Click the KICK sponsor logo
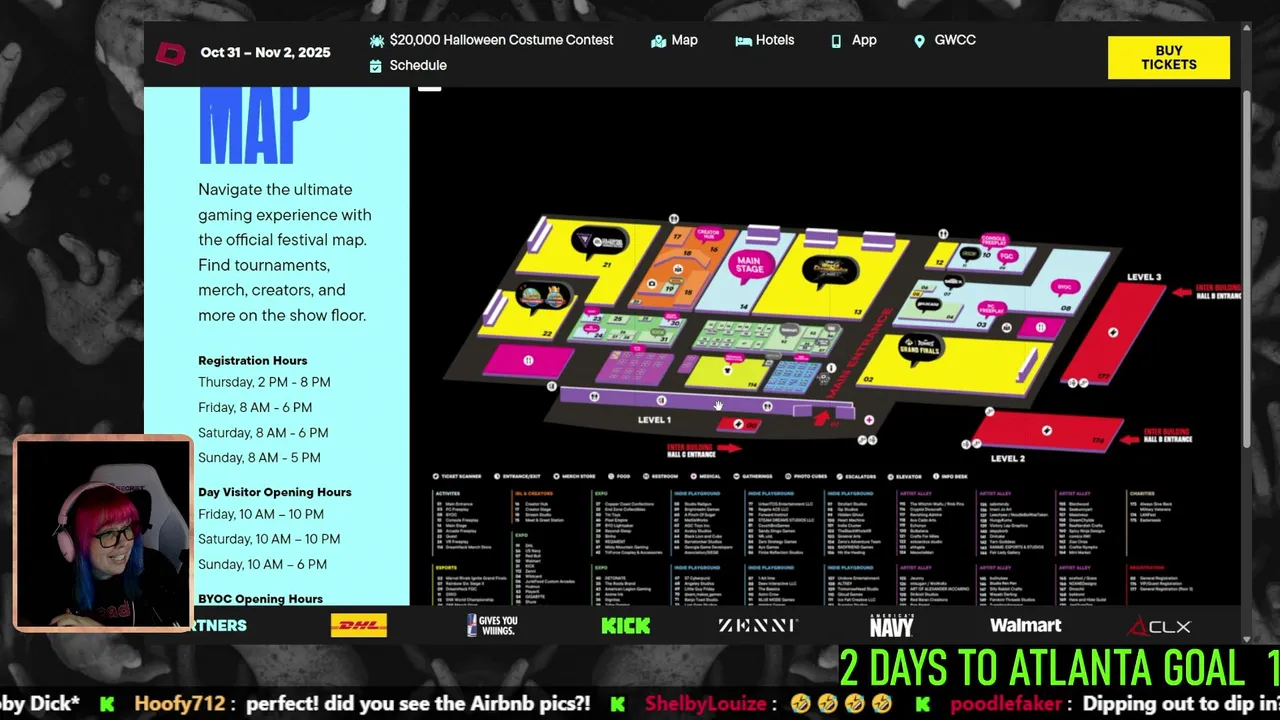This screenshot has height=720, width=1280. point(626,626)
